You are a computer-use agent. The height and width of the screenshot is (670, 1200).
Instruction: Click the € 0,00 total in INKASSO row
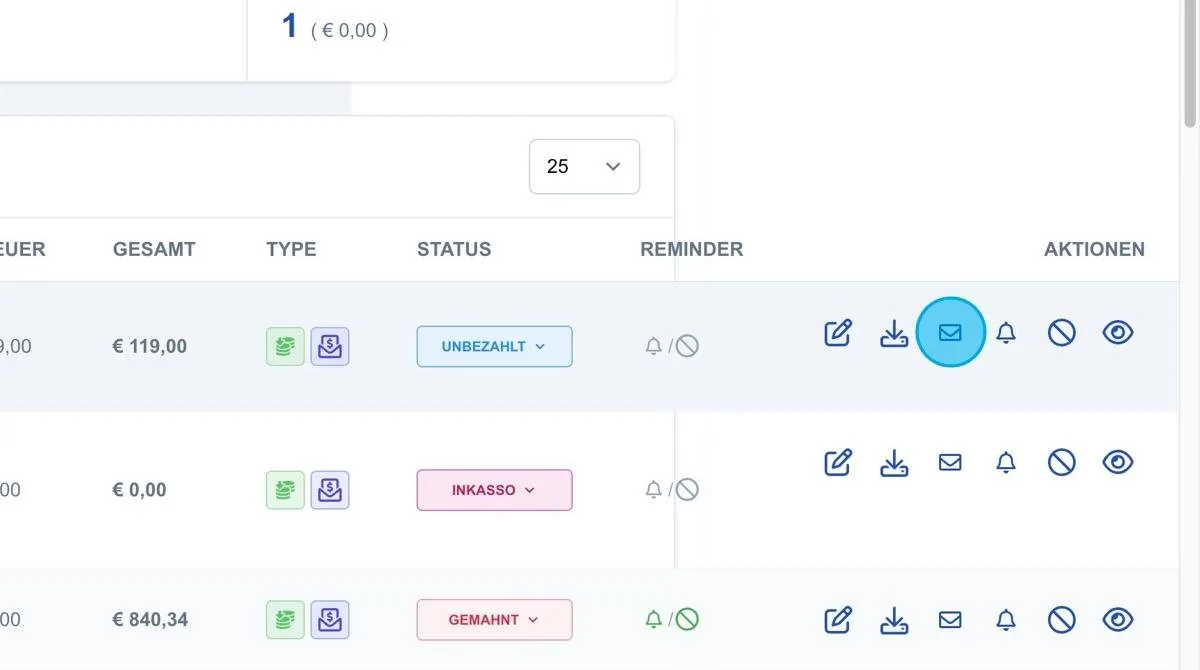pos(140,490)
